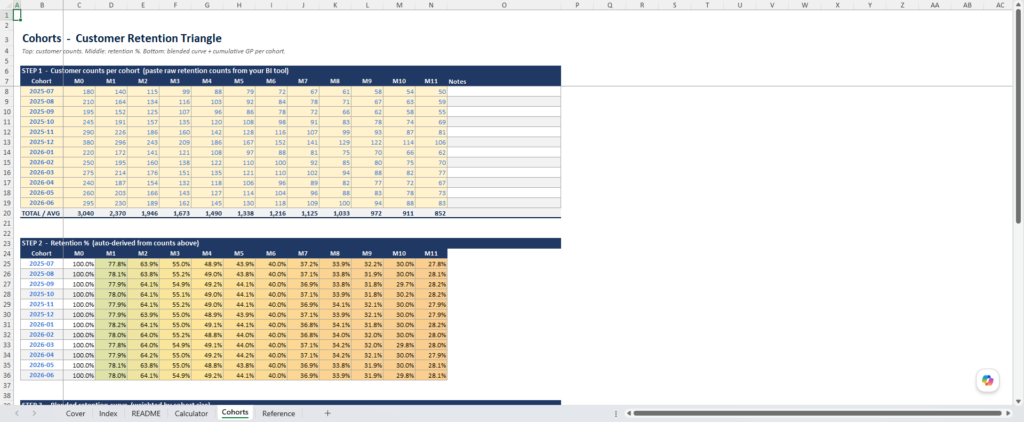Select cohort 2026-01 in retention table

coord(42,325)
